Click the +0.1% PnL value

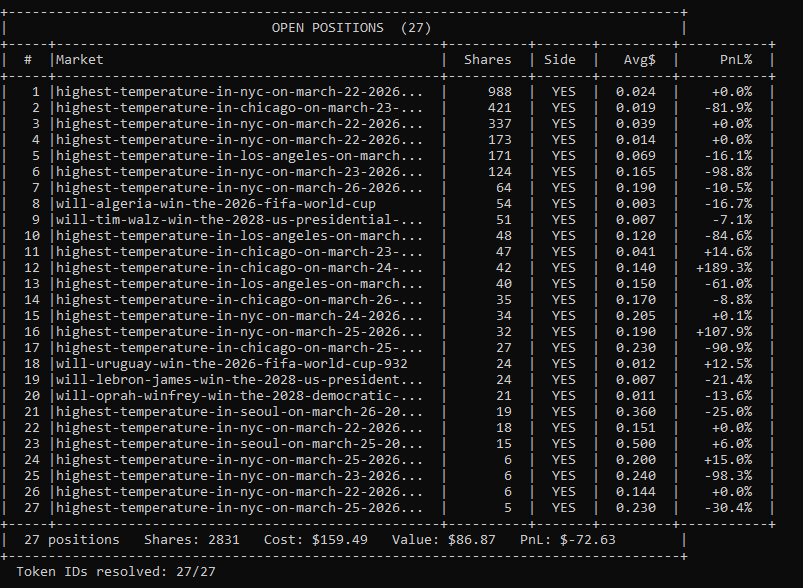732,316
